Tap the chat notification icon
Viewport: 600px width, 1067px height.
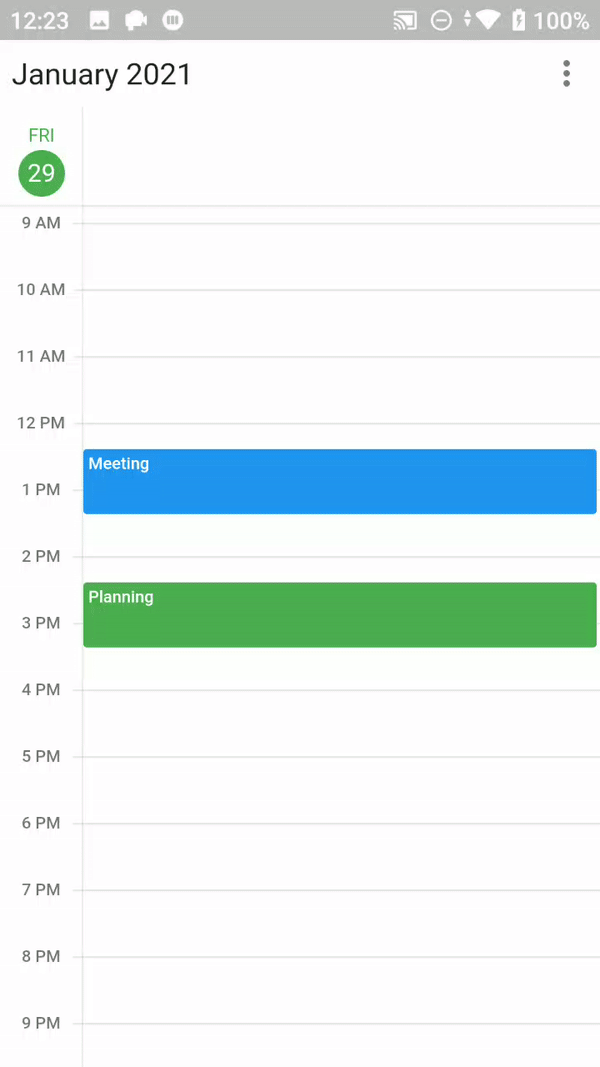(136, 19)
